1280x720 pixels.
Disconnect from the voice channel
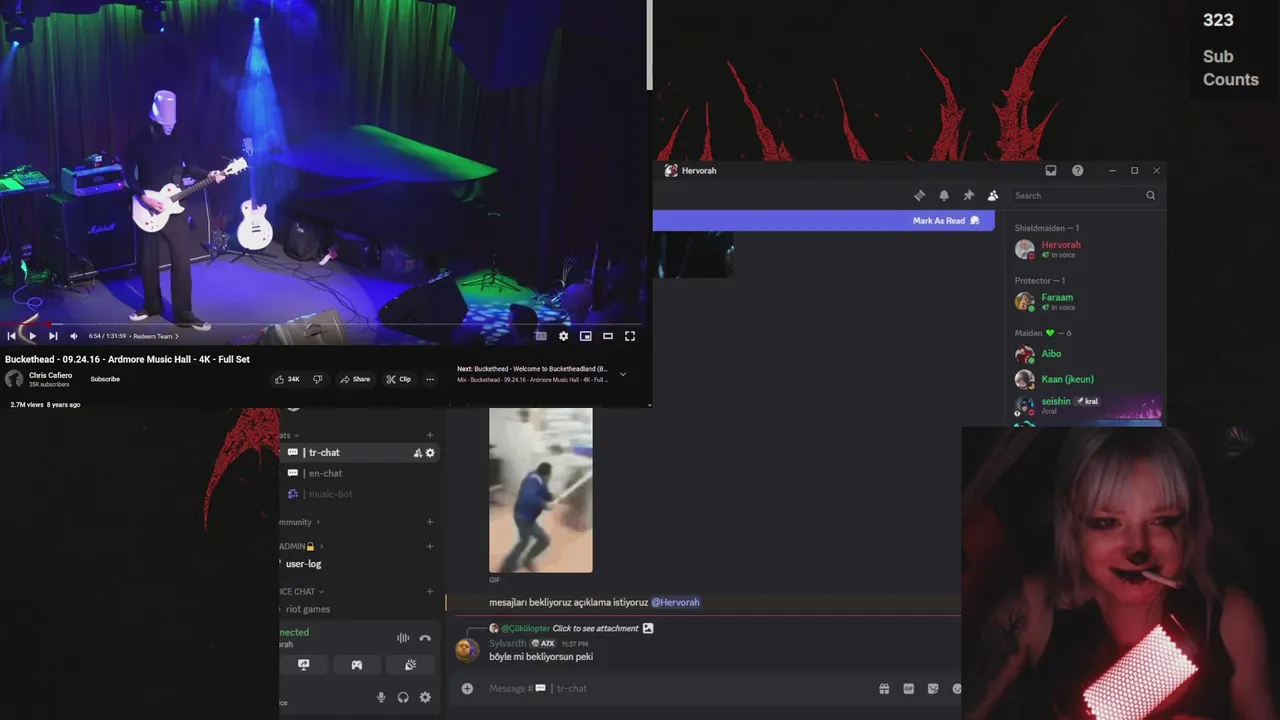[425, 638]
